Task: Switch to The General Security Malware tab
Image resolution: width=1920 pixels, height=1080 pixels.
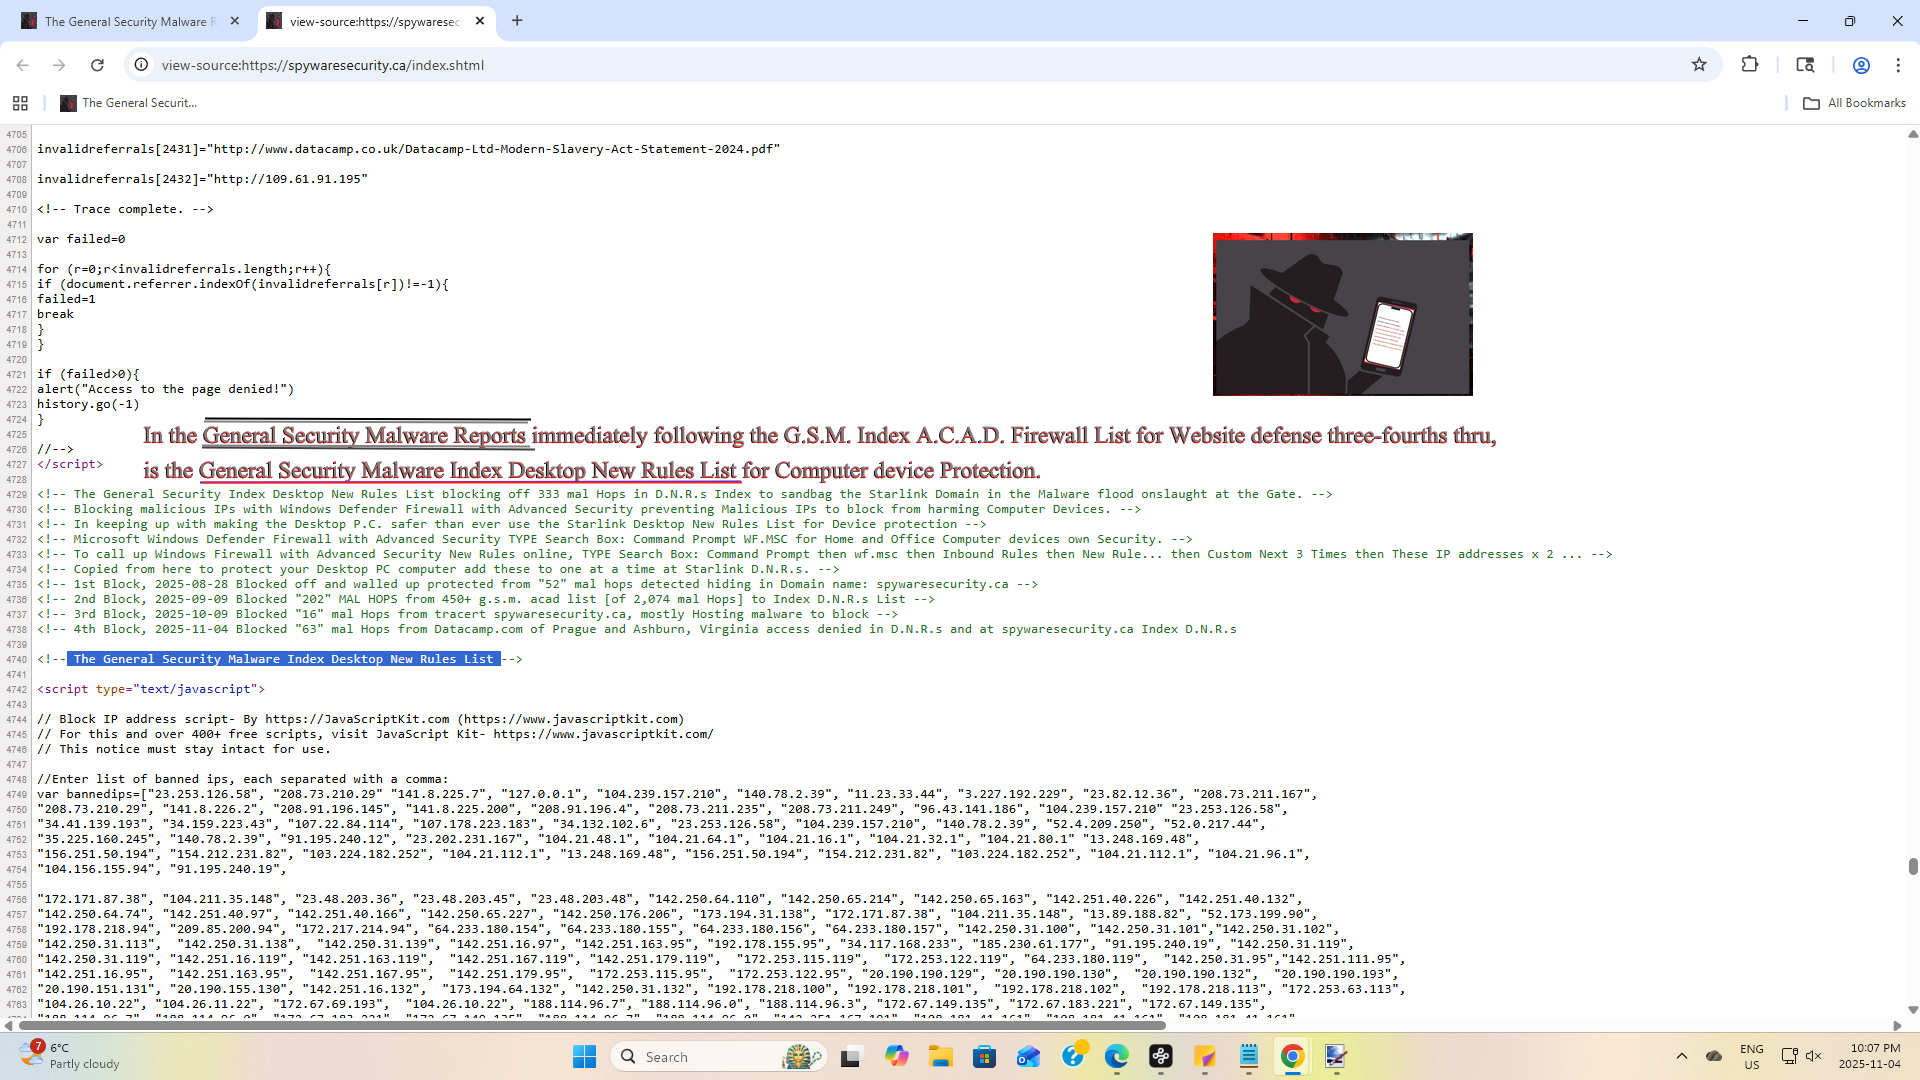Action: coord(125,21)
